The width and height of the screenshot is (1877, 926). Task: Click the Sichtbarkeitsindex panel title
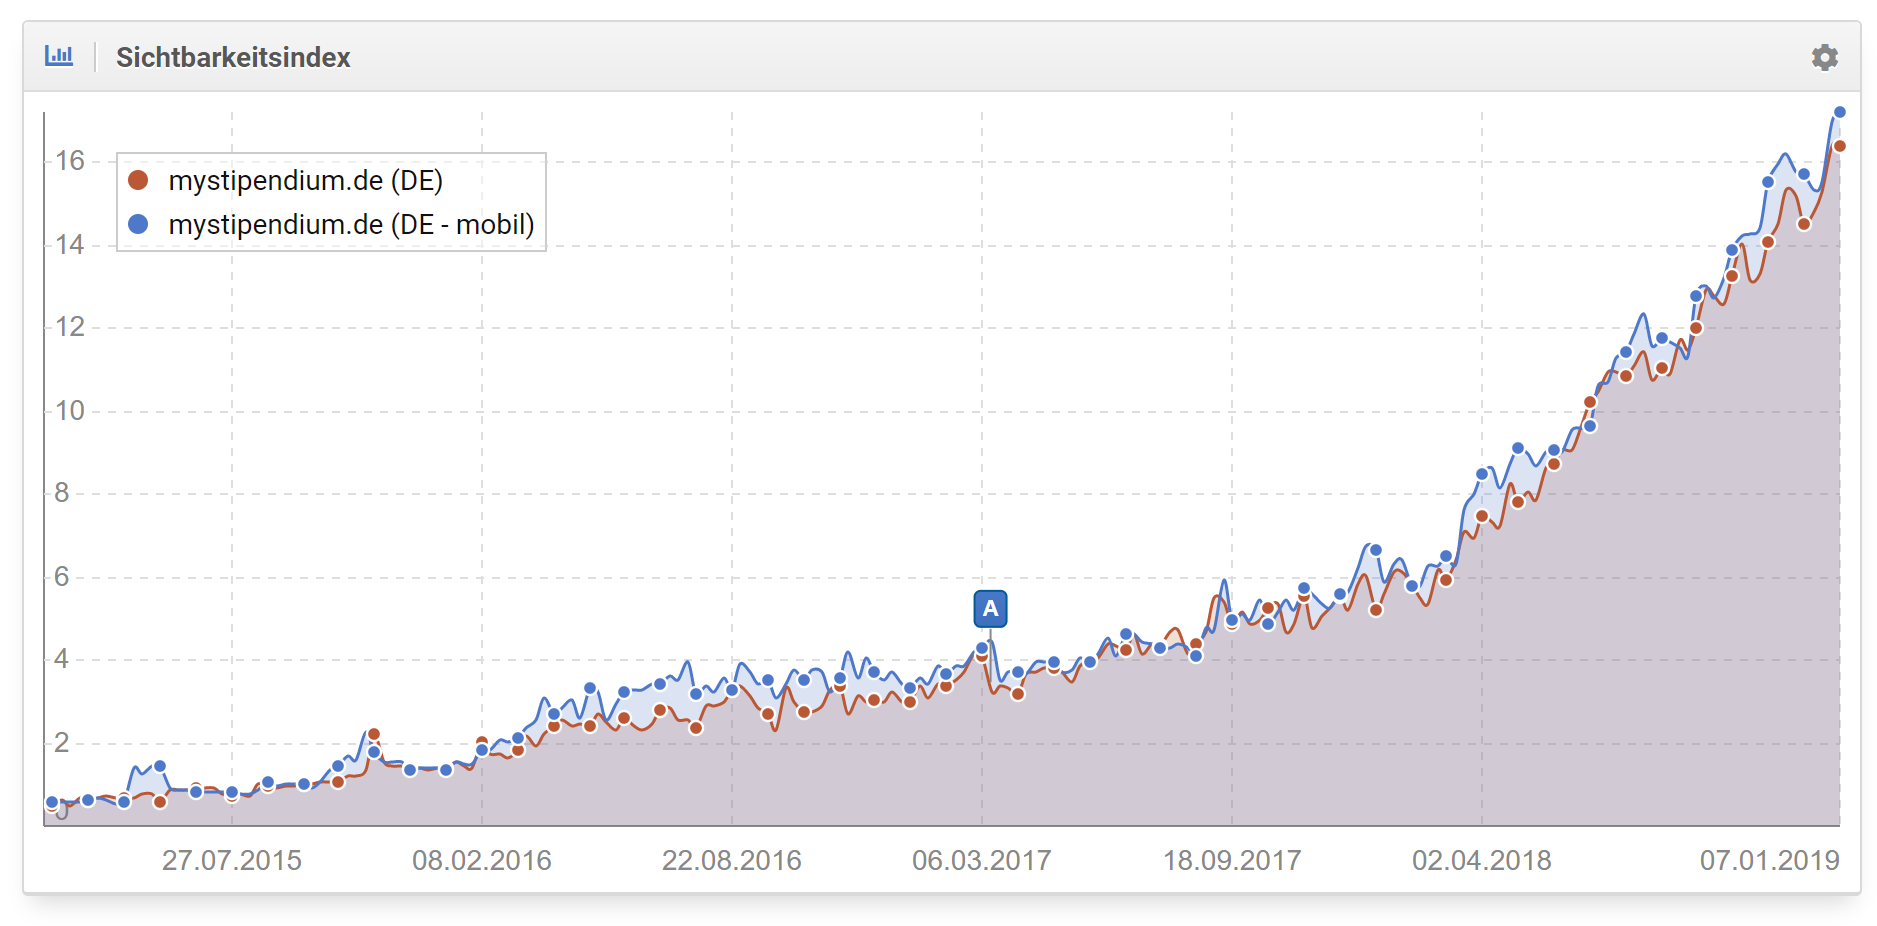(x=233, y=57)
